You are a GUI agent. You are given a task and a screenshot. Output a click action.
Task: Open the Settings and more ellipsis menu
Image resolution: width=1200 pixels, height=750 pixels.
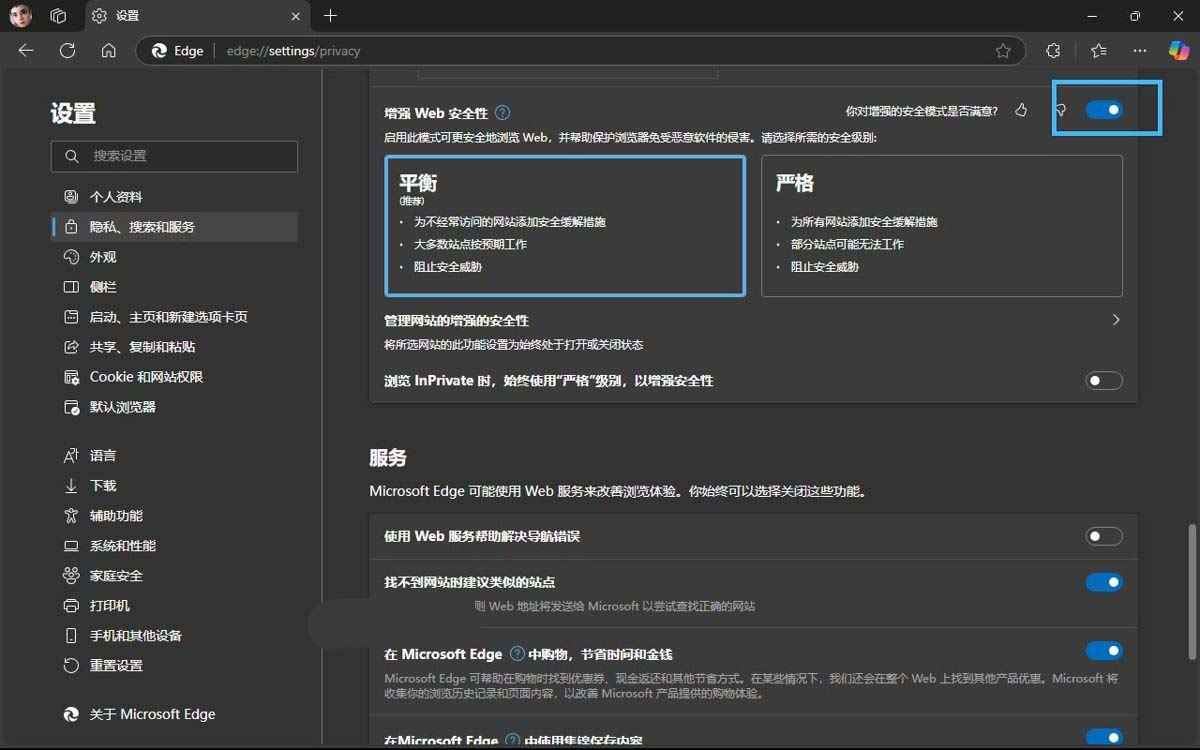pyautogui.click(x=1140, y=51)
